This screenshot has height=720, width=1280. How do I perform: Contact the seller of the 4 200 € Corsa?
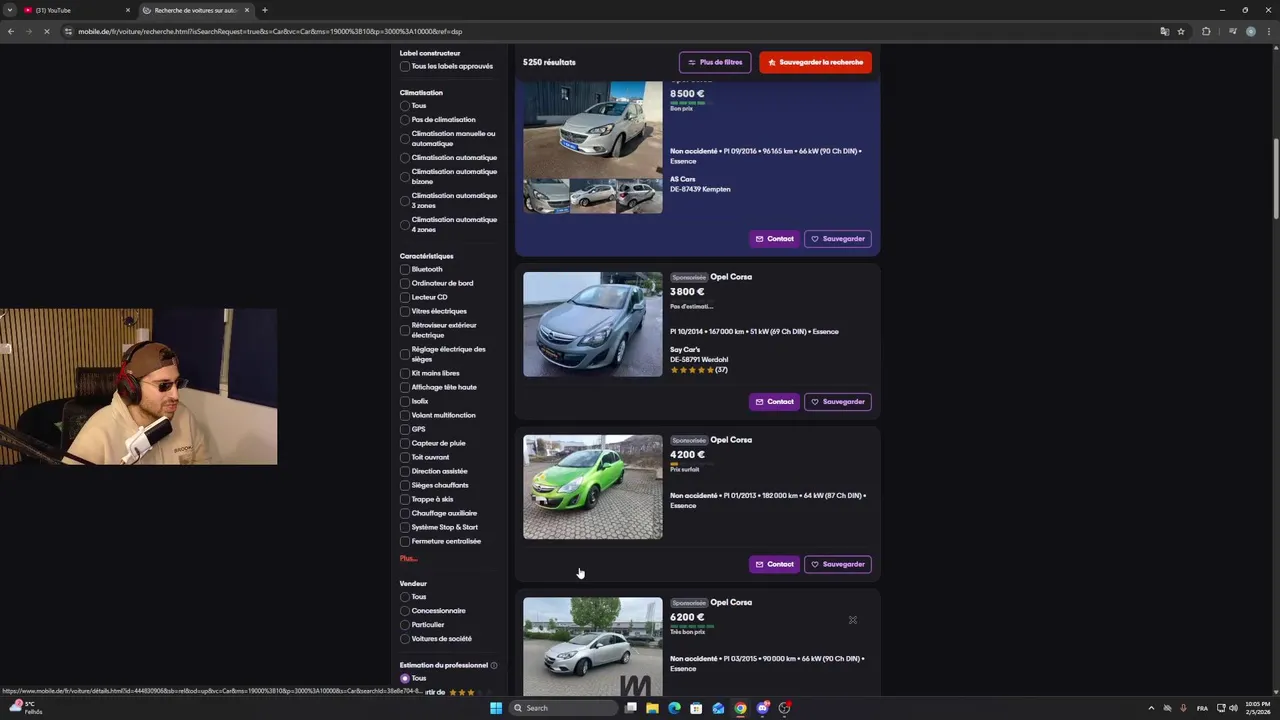(774, 564)
